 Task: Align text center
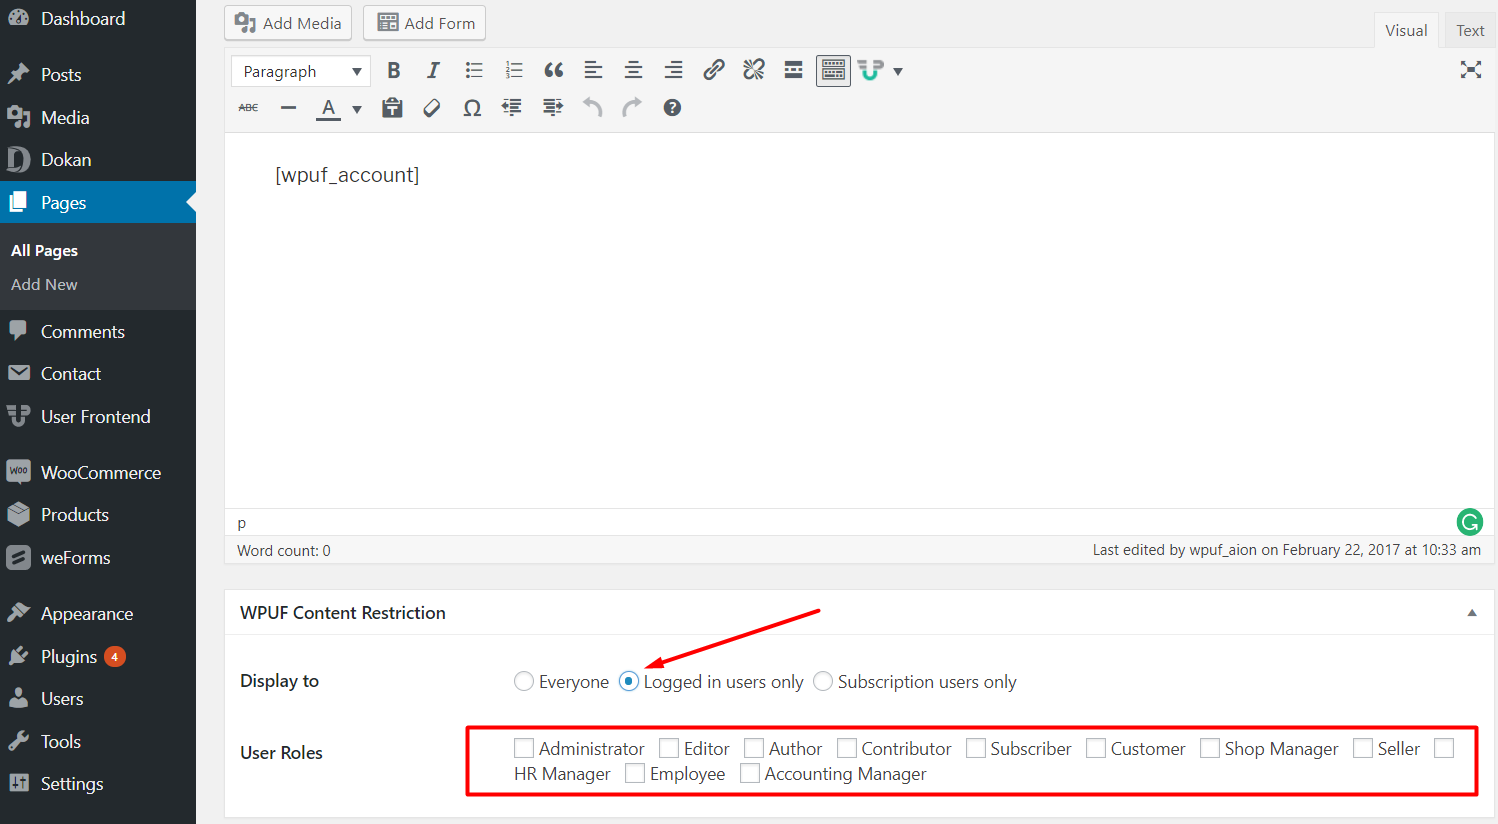point(633,71)
